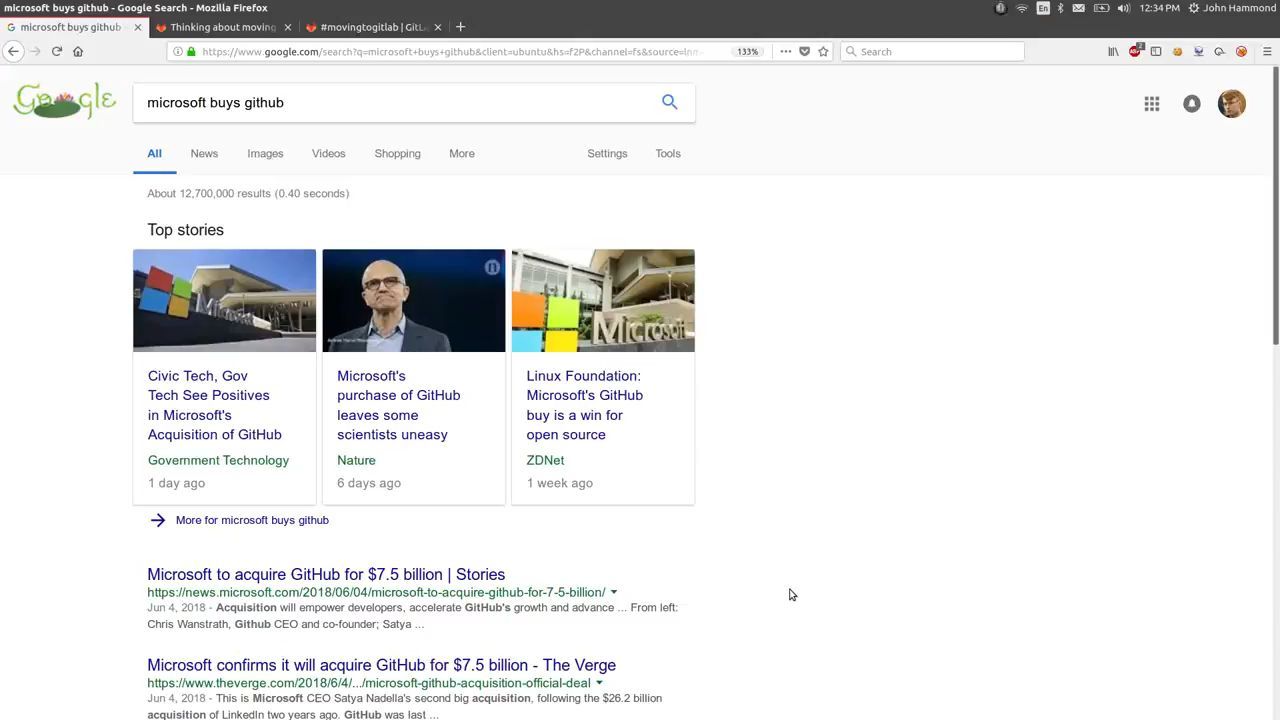Save page to Pocket
This screenshot has width=1280, height=720.
point(804,51)
